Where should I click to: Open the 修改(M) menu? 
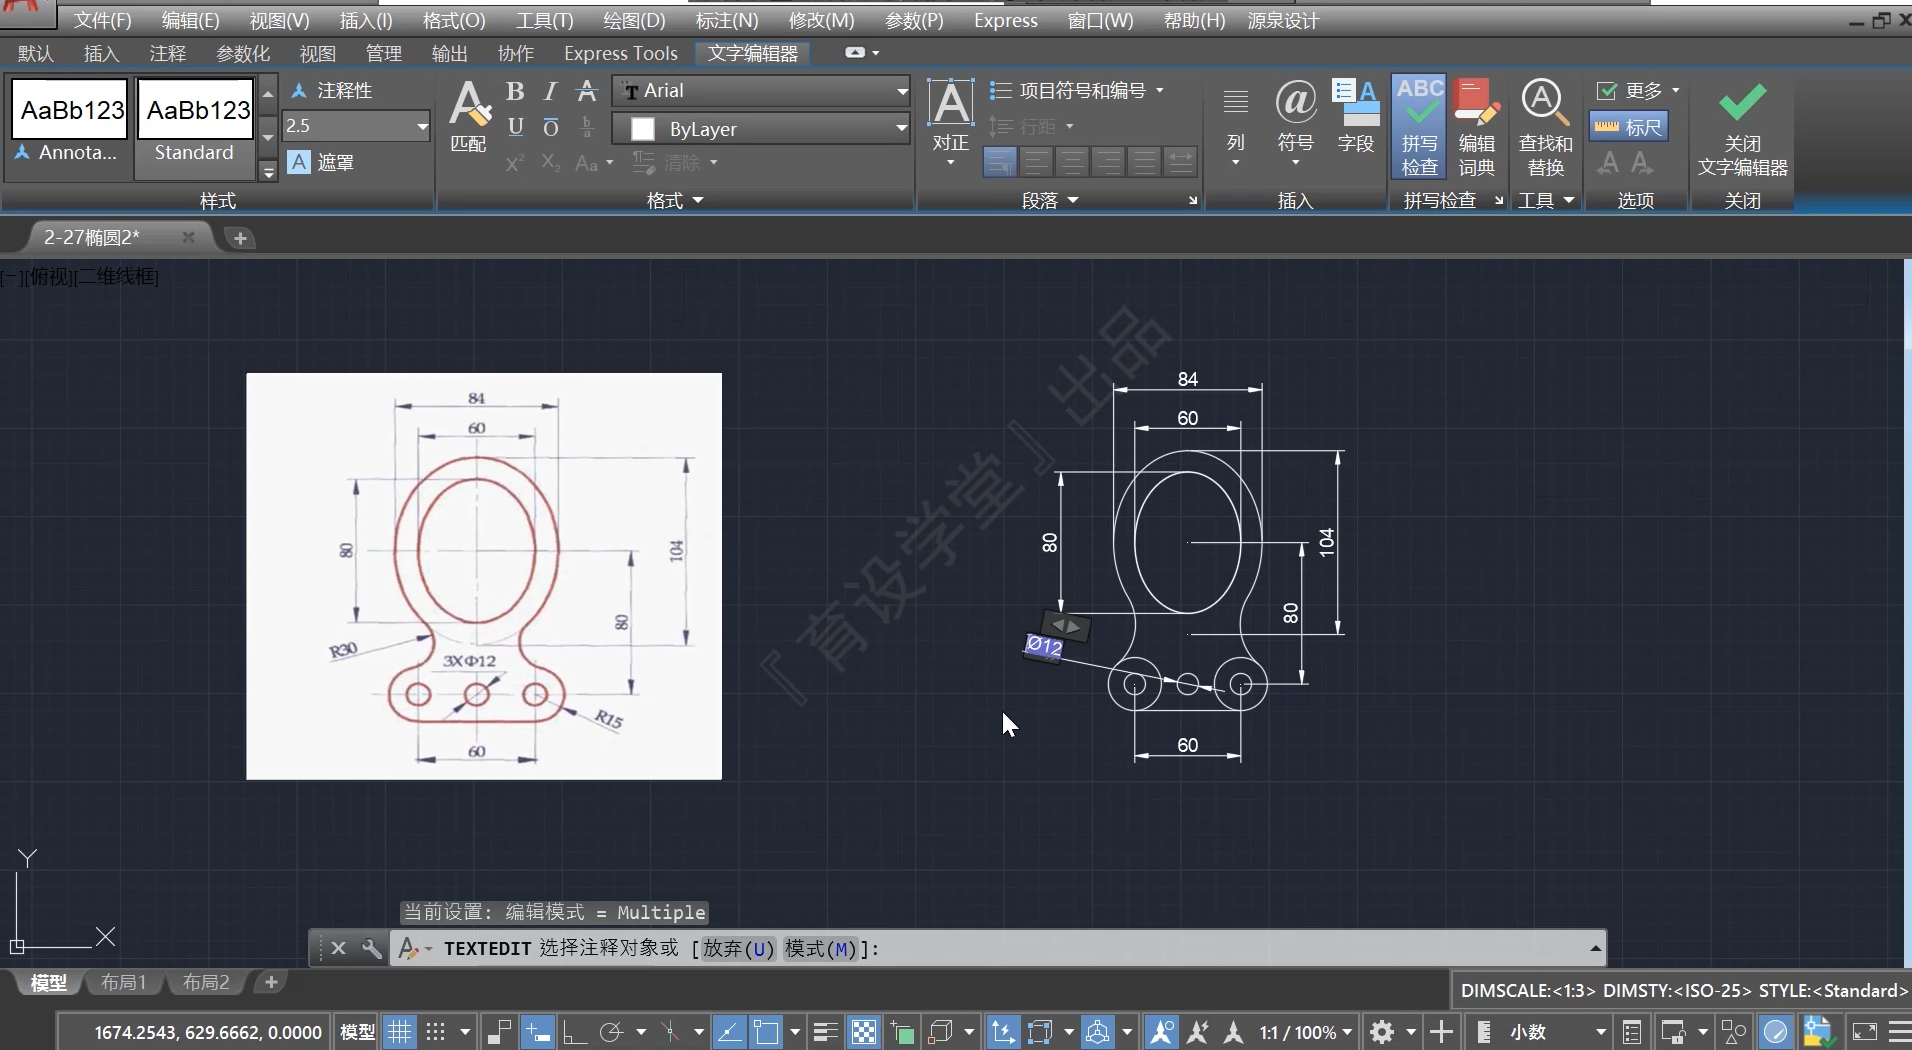coord(821,20)
